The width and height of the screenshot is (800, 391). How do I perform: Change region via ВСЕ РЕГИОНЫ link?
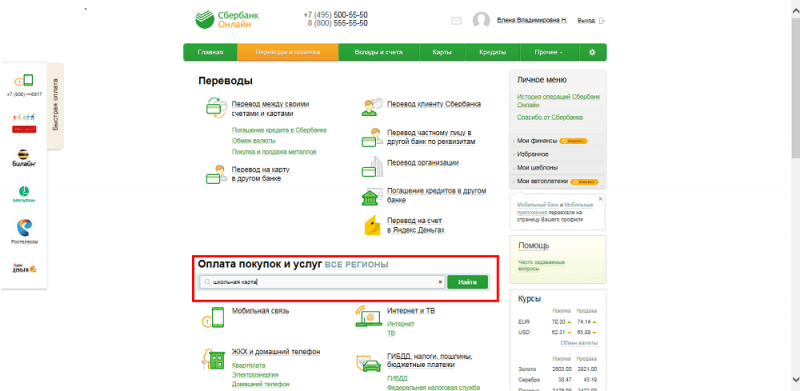(356, 265)
